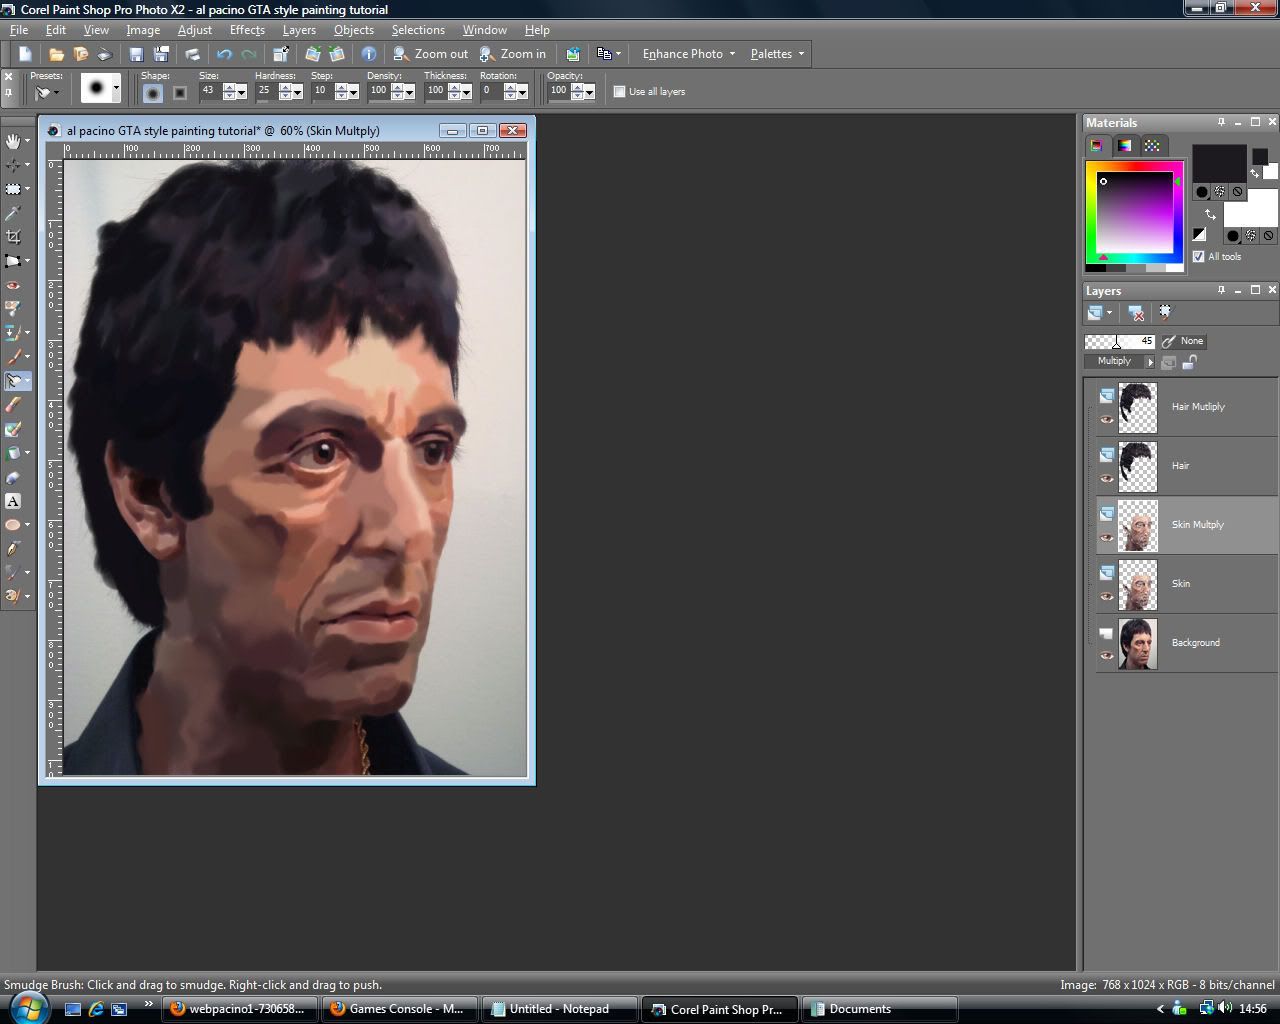Click the Save disk icon
Image resolution: width=1280 pixels, height=1024 pixels.
(136, 54)
